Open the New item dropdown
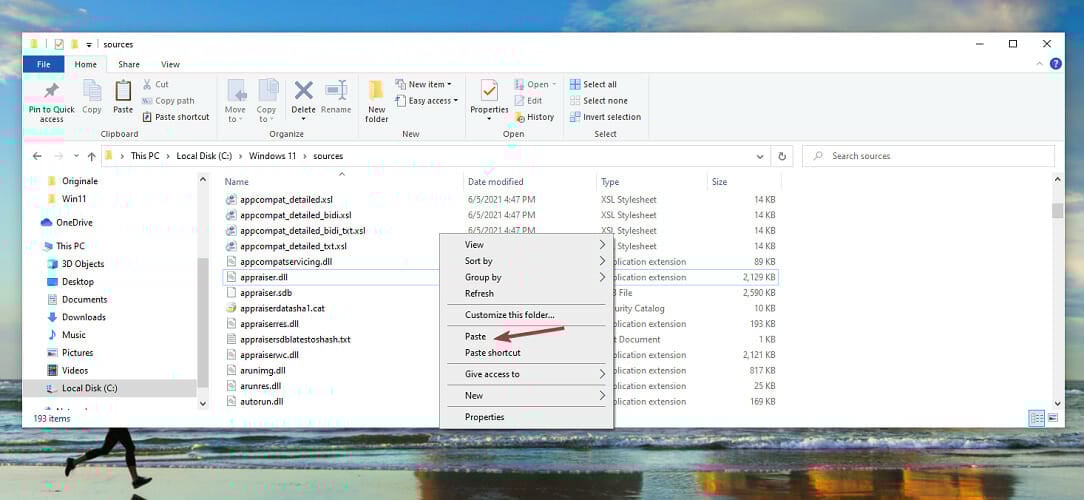The height and width of the screenshot is (500, 1084). 423,84
